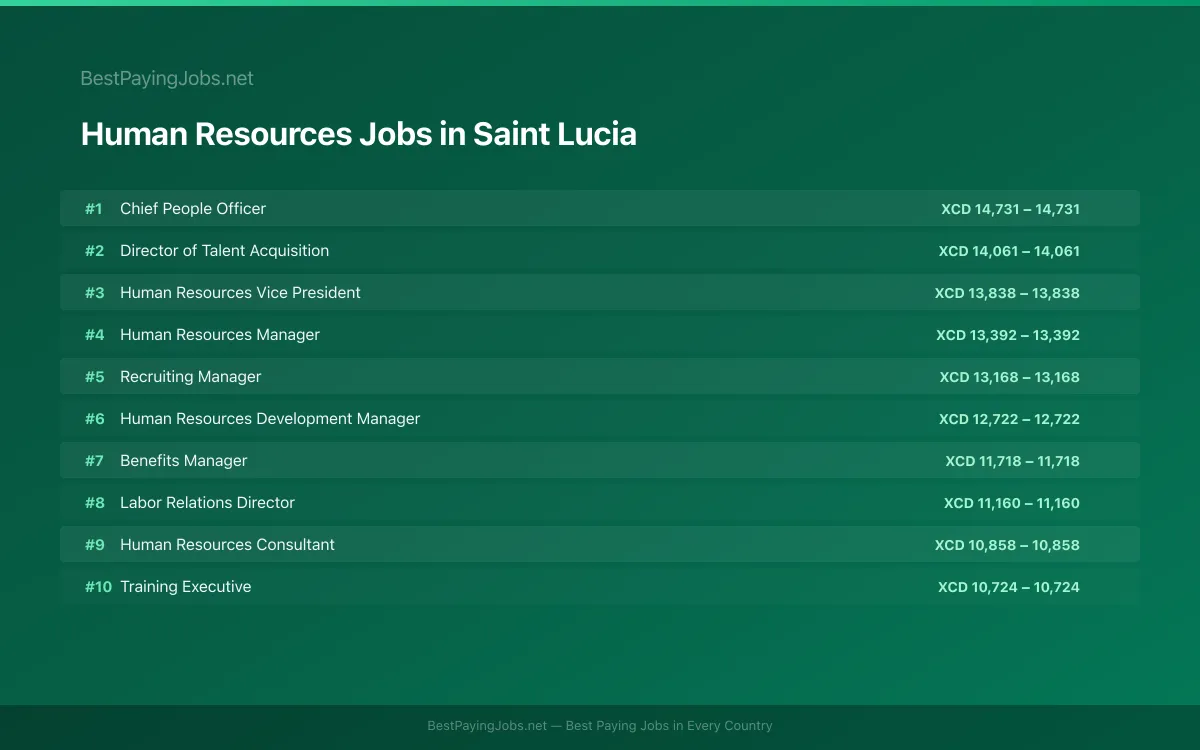Select the Benefits Manager job title

[183, 460]
